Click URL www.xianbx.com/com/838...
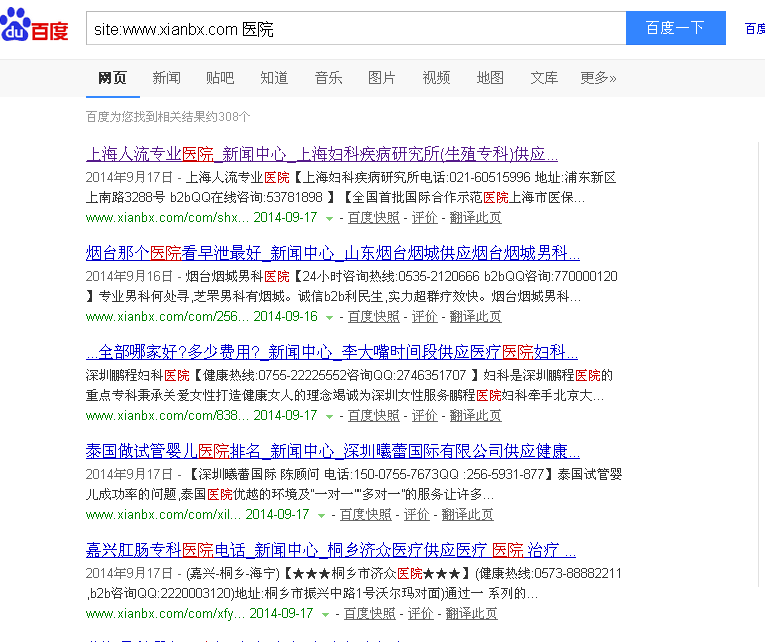765x642 pixels. point(167,416)
